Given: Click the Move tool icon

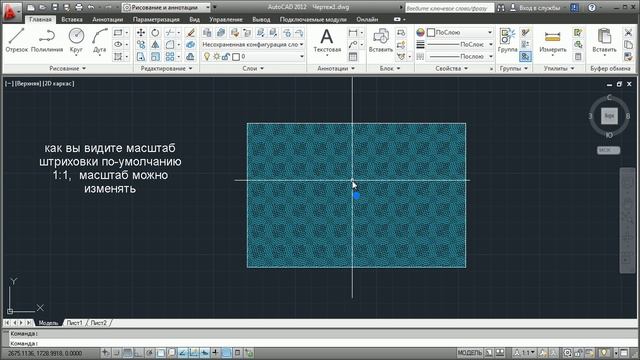Looking at the screenshot, I should (141, 33).
